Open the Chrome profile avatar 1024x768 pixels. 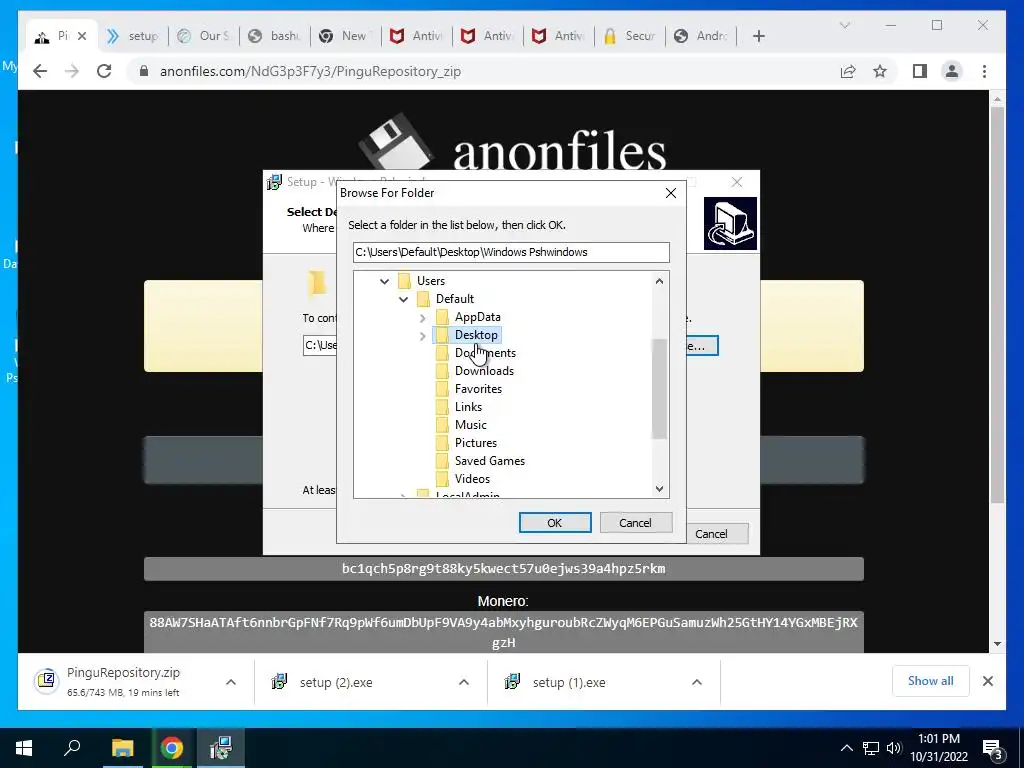[952, 71]
